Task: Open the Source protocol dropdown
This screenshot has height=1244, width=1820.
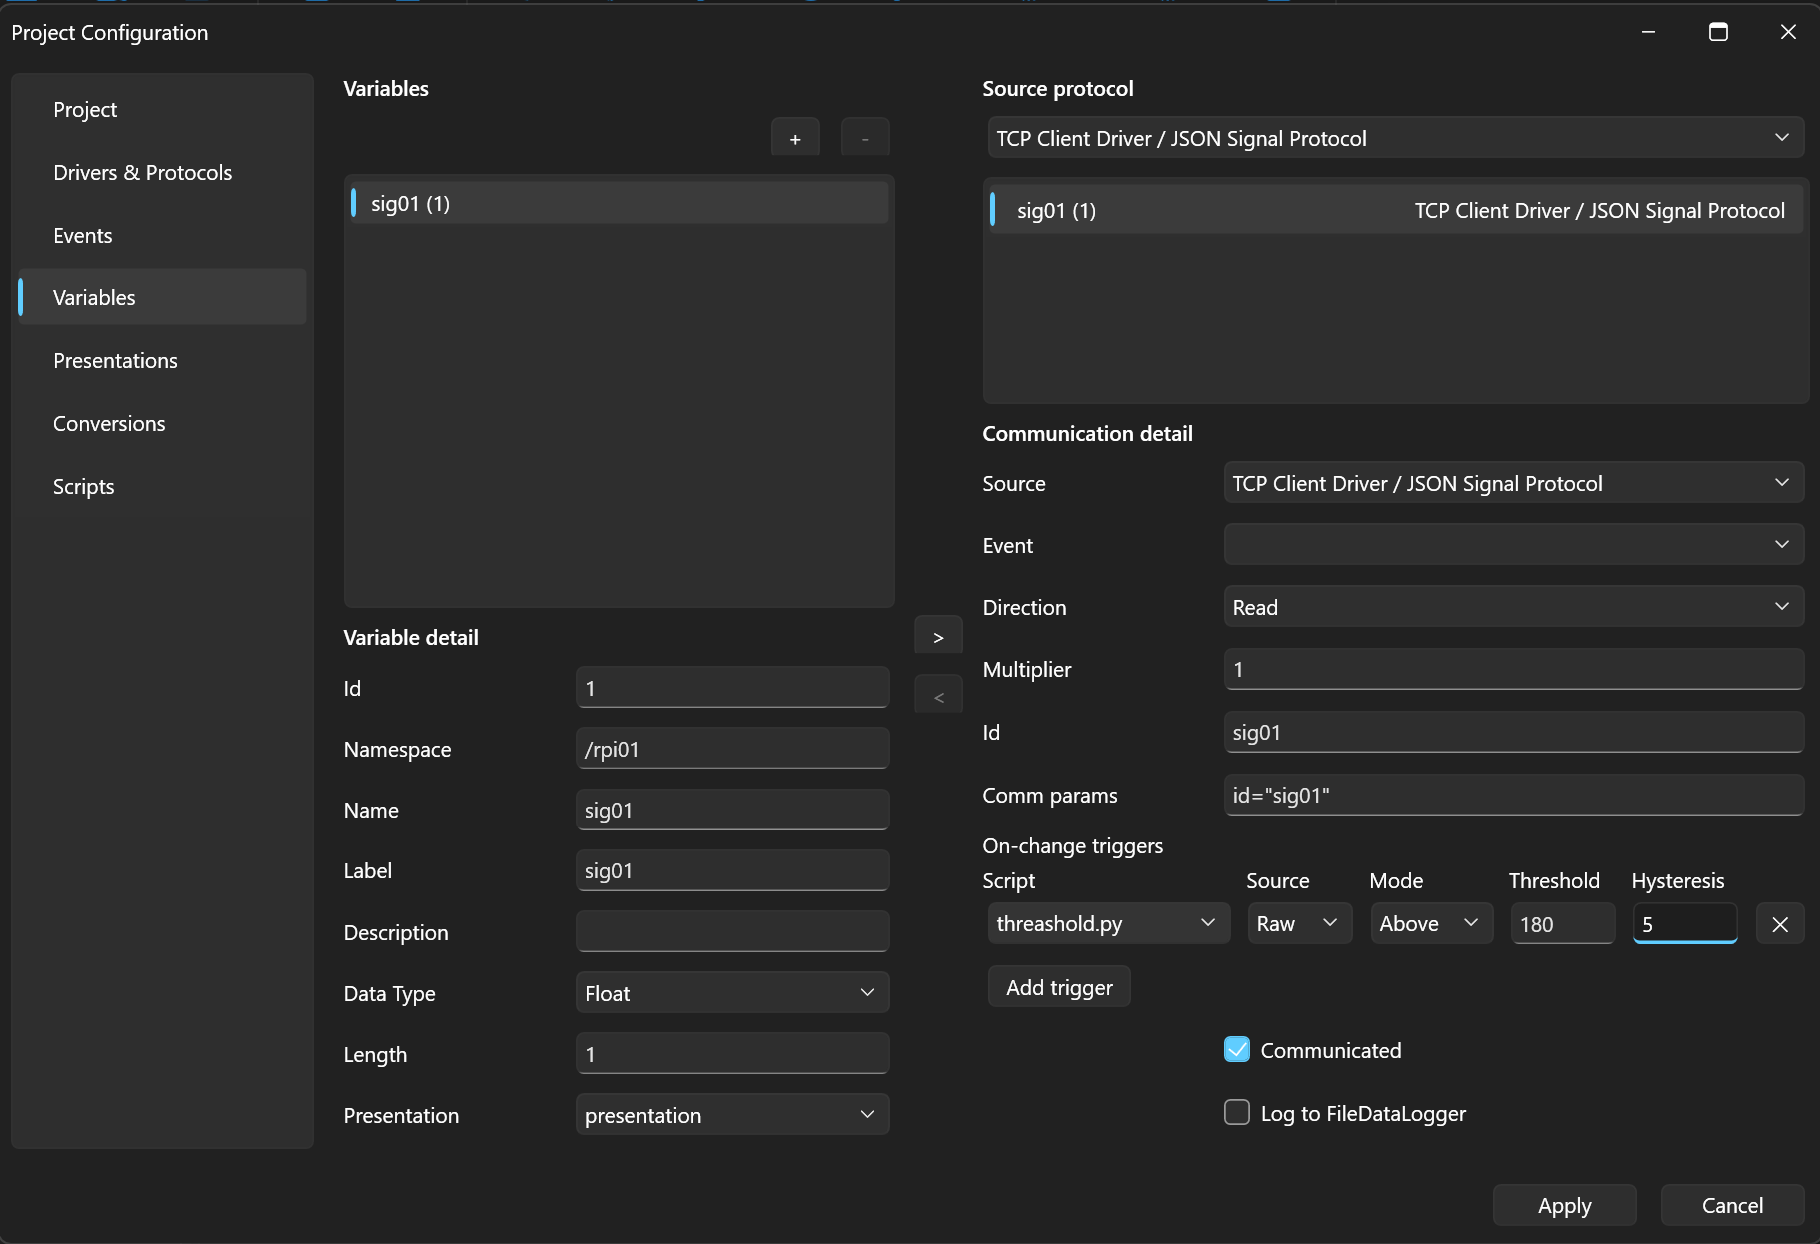Action: (1396, 138)
